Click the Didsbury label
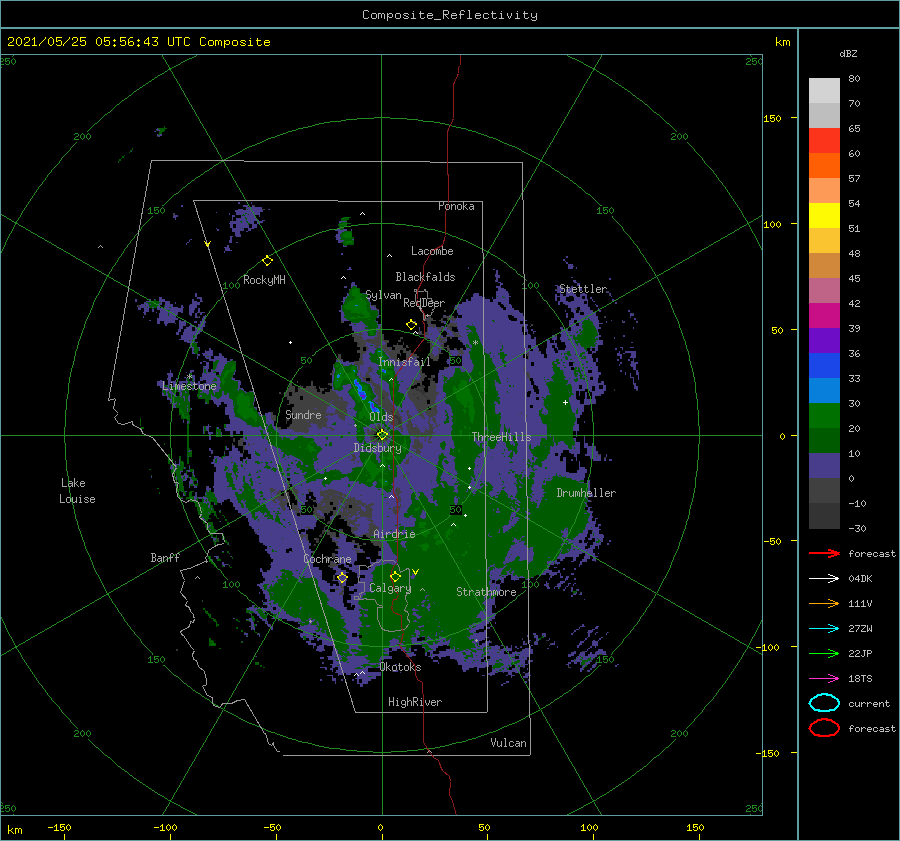 coord(377,448)
